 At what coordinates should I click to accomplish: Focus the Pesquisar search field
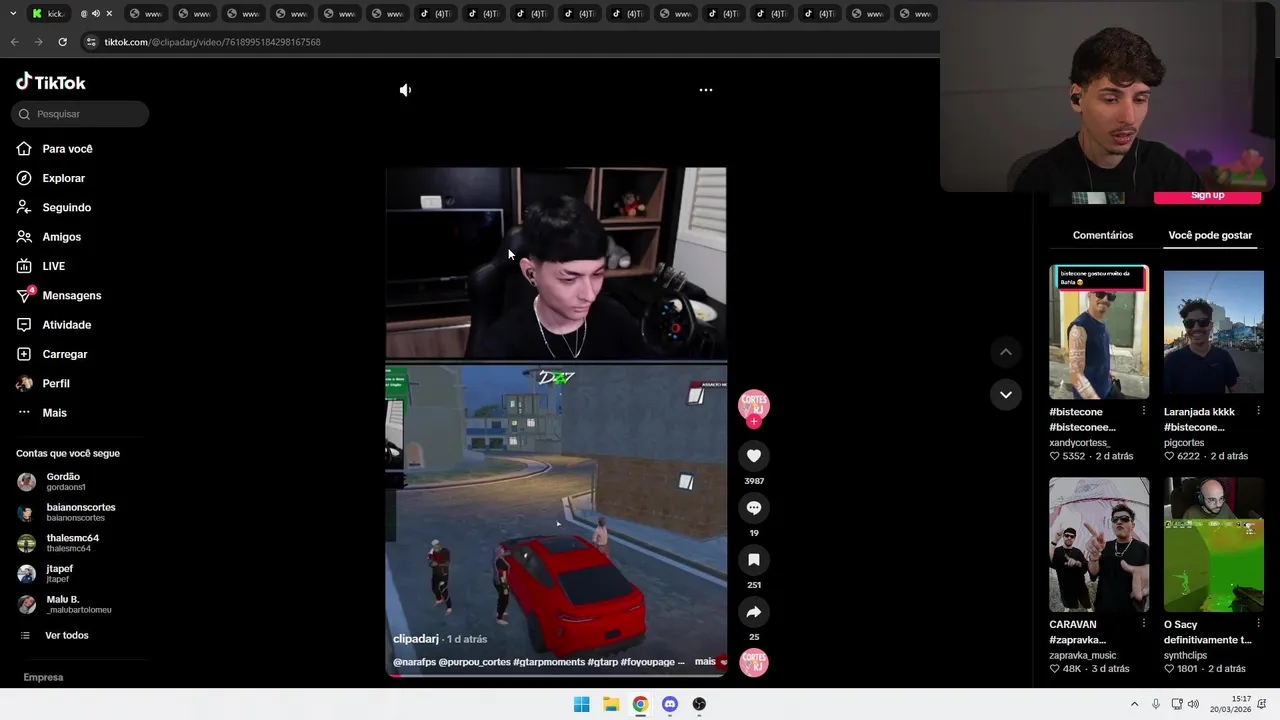click(80, 114)
